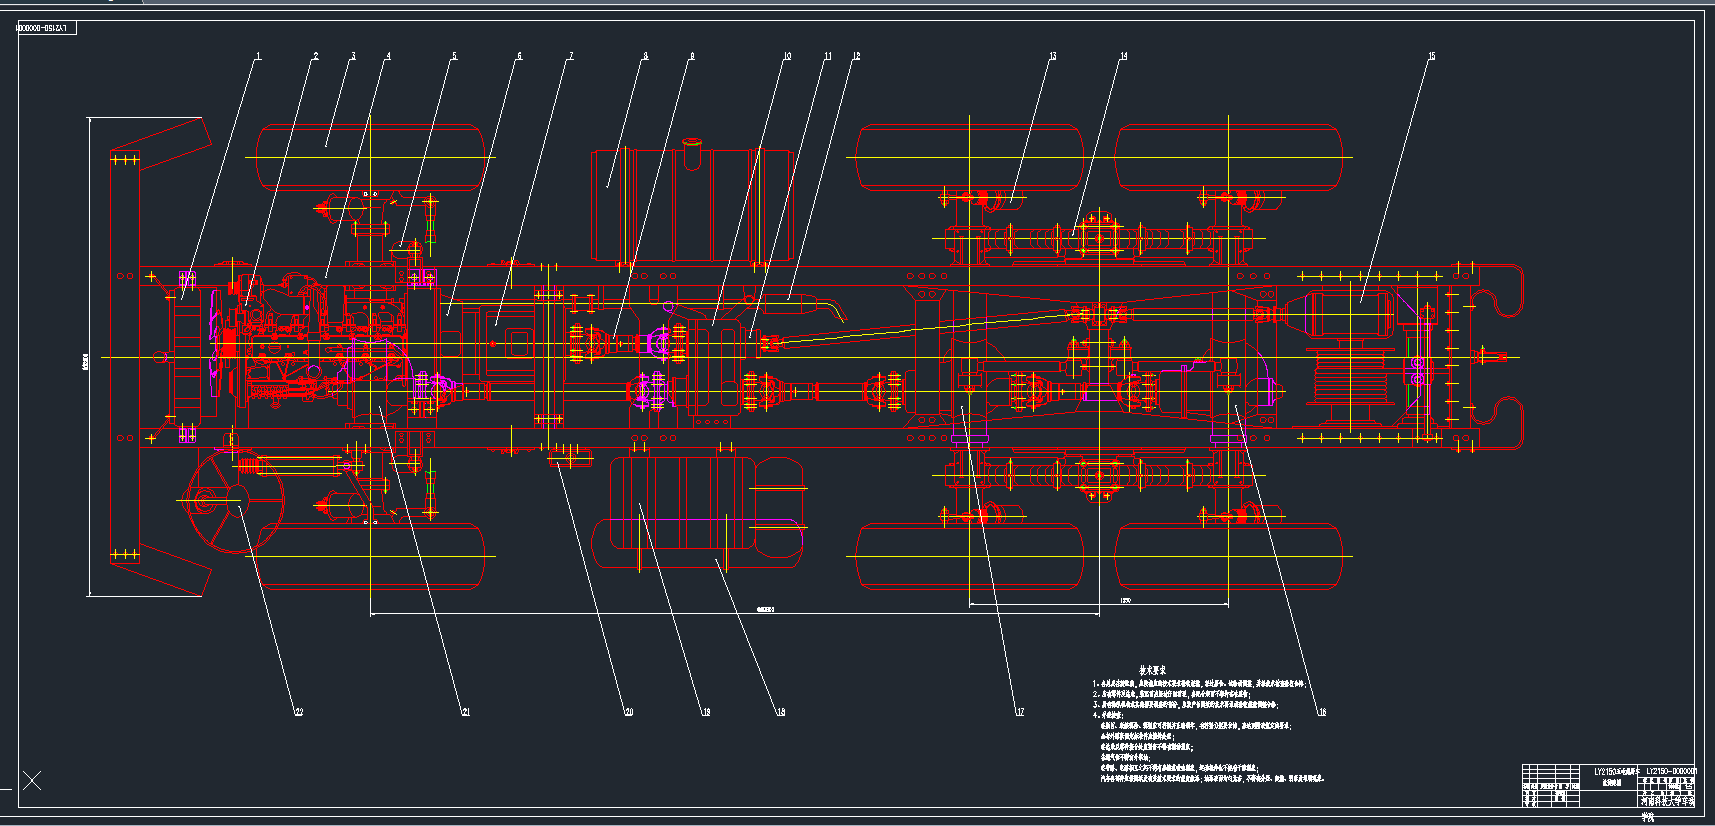
Task: Select the 1350 axle spacing dimension
Action: tap(1125, 601)
